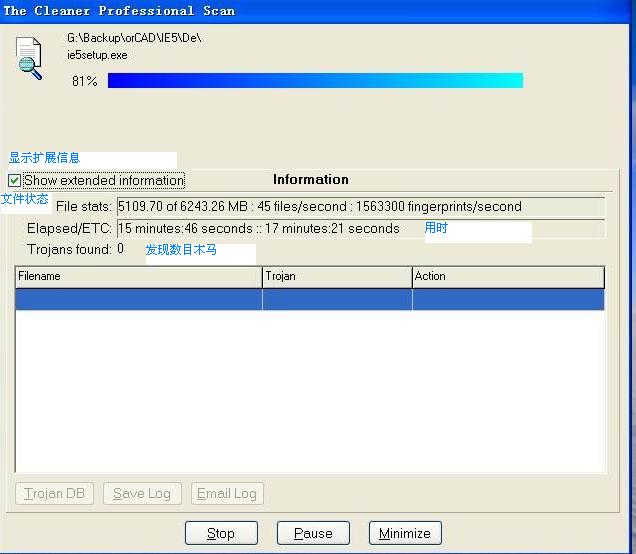
Task: Click the Elapsed/ETC label
Action: 69,228
